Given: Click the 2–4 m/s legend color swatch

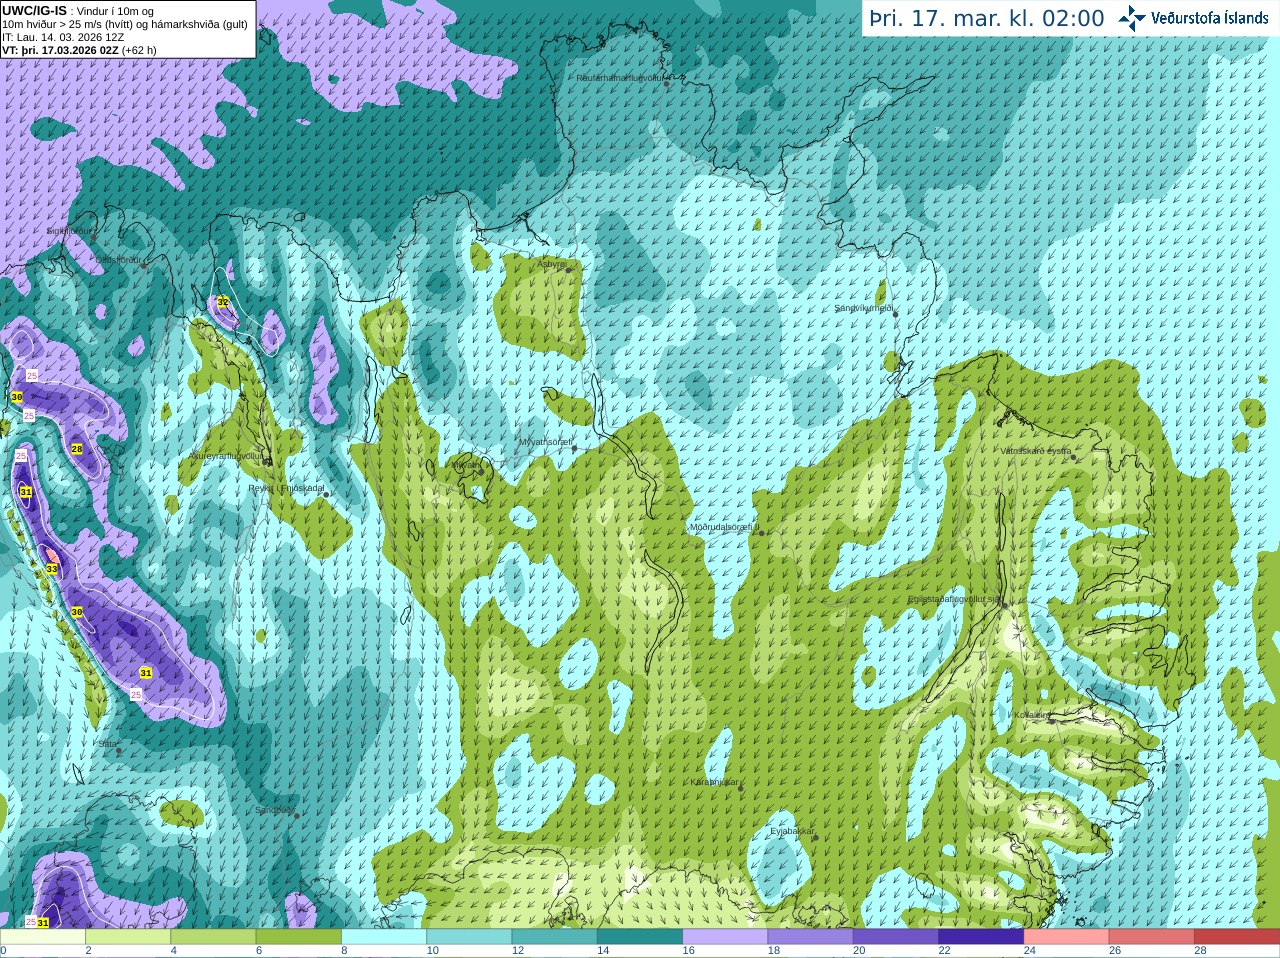Looking at the screenshot, I should click(128, 937).
